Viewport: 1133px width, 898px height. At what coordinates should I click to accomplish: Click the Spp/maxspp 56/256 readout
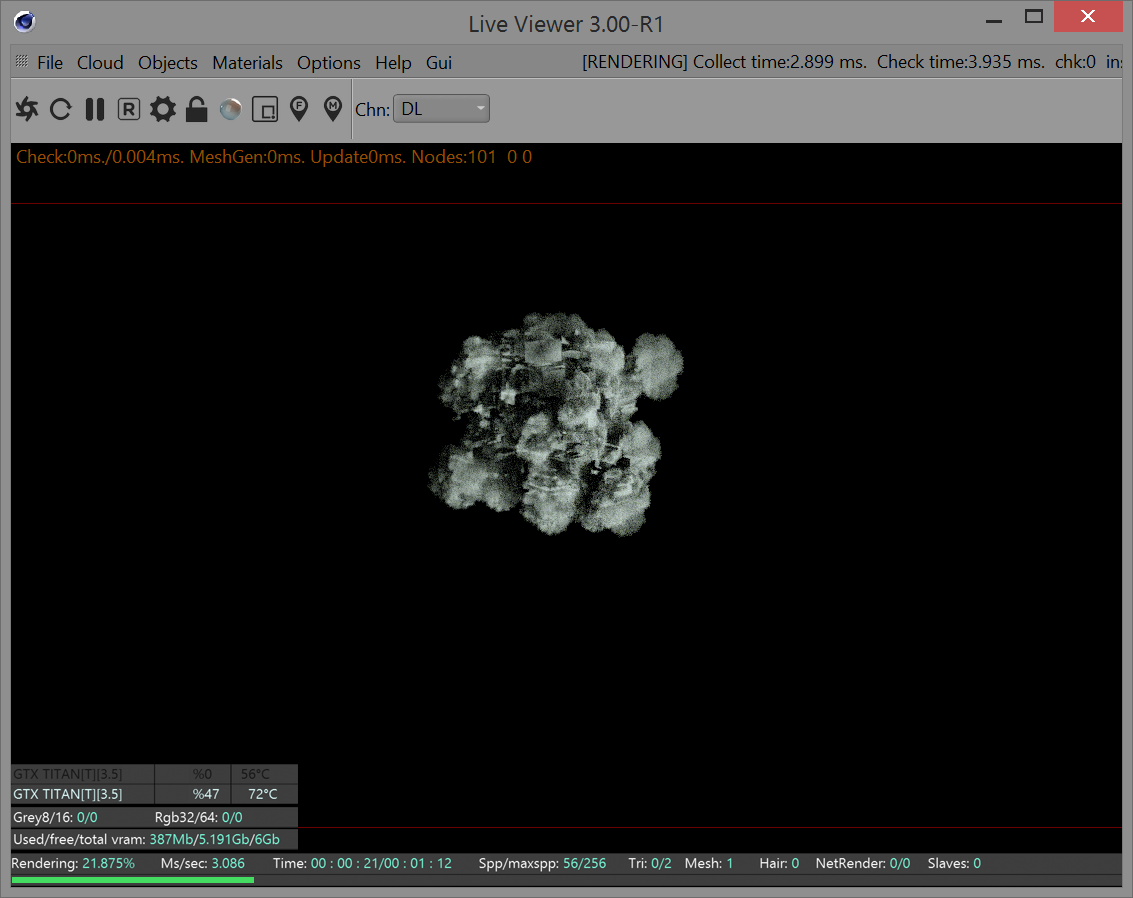(x=542, y=863)
